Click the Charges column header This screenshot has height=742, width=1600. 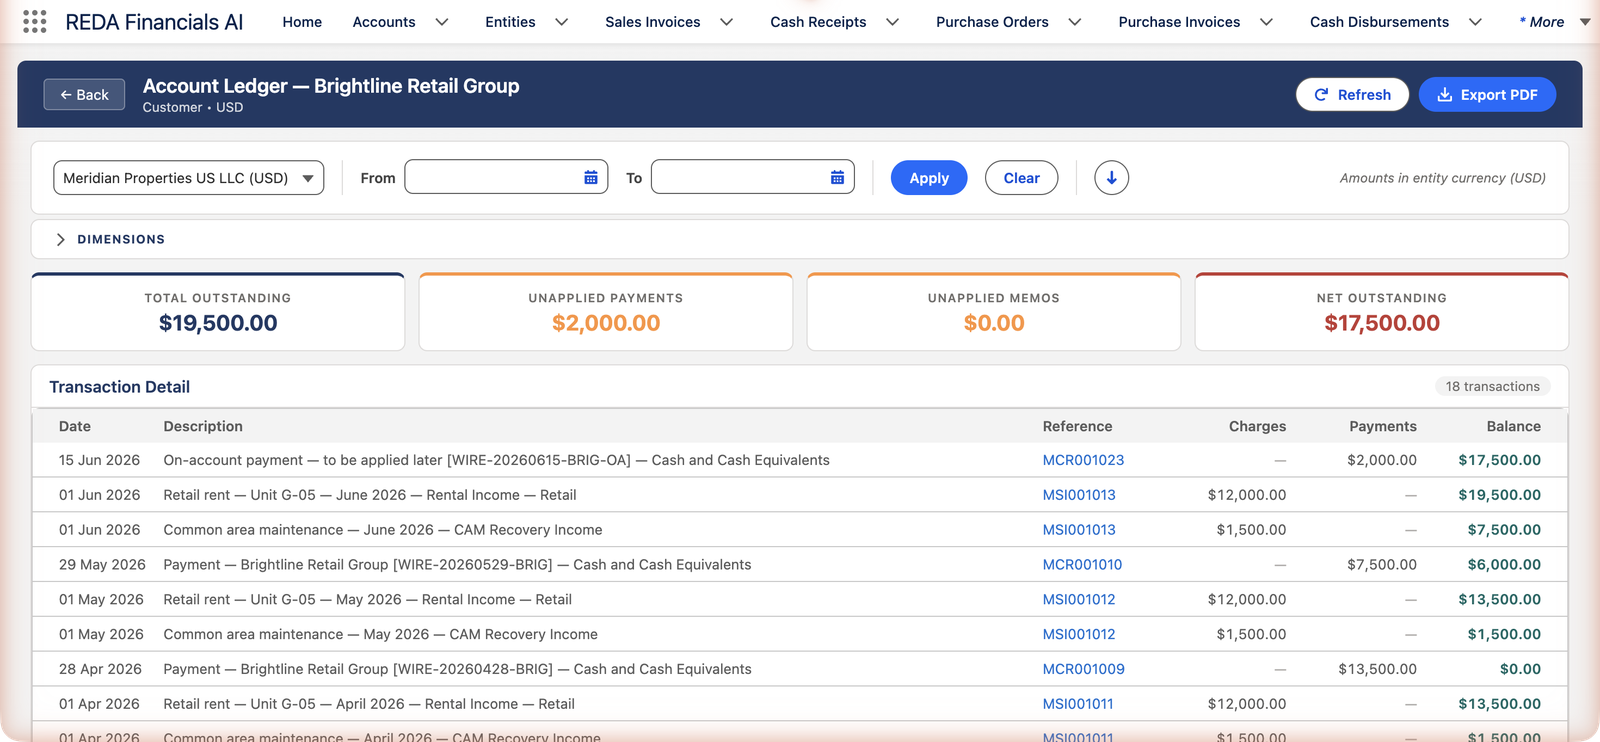tap(1257, 426)
